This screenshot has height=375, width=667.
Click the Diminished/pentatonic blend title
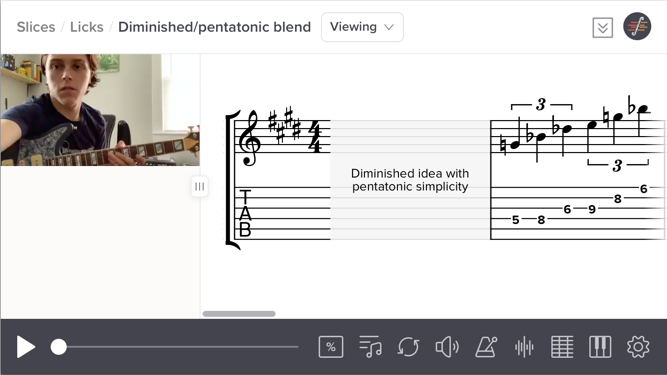pos(214,27)
